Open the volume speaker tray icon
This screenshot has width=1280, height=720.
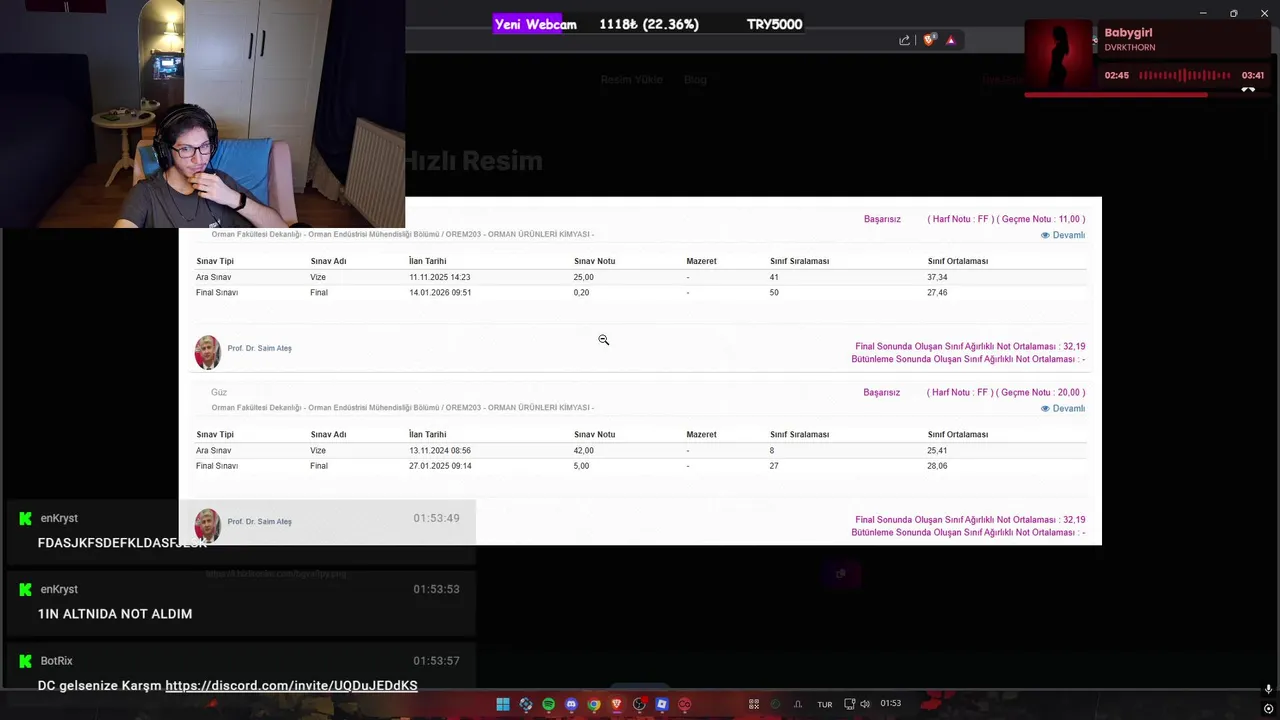[x=865, y=704]
